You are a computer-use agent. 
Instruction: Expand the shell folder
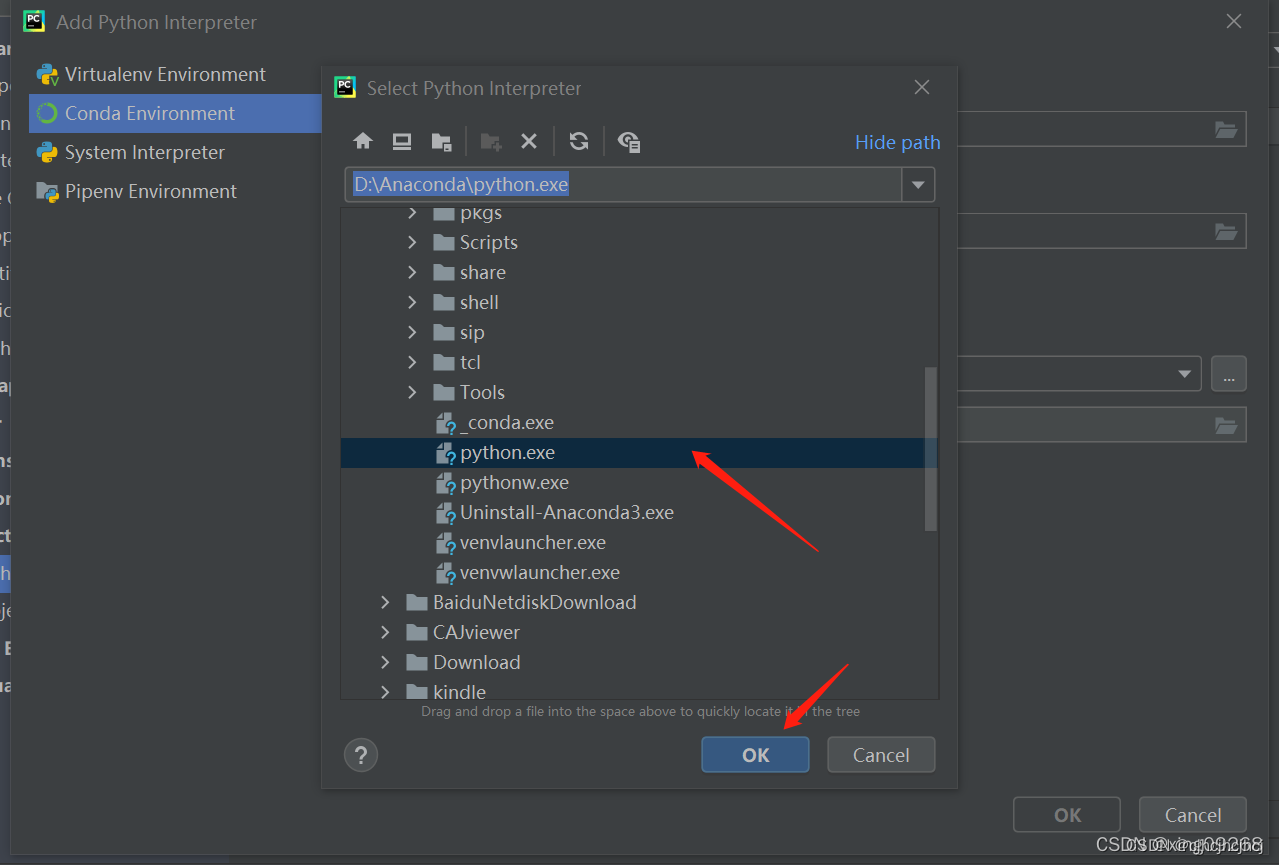412,302
